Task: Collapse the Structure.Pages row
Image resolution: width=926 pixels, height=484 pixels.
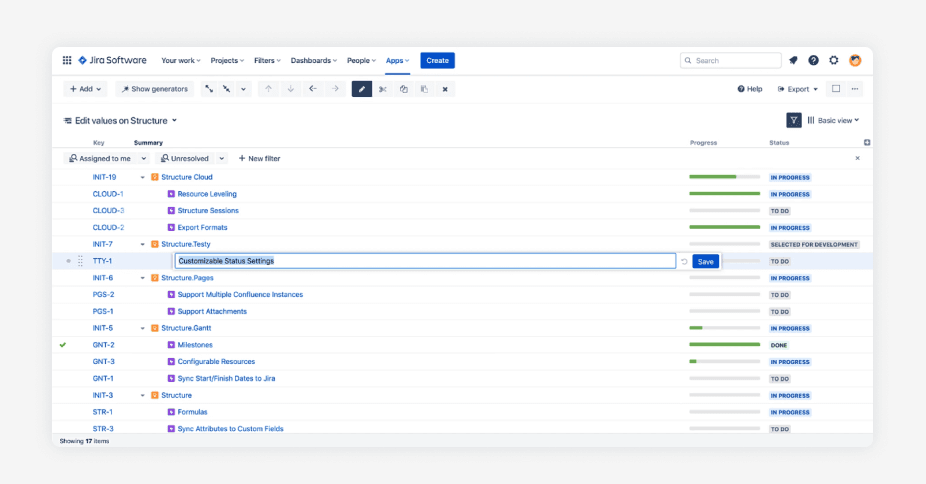Action: 142,278
